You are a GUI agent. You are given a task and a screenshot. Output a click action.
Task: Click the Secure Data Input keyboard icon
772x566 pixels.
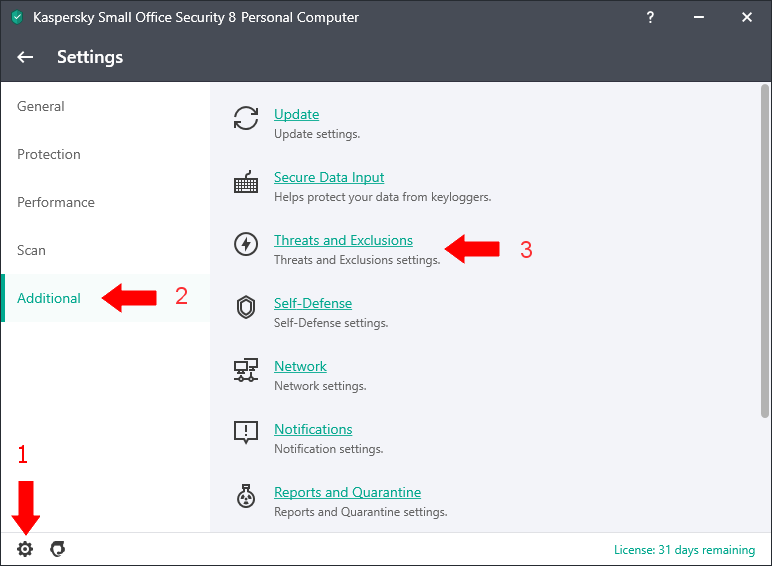[x=246, y=182]
